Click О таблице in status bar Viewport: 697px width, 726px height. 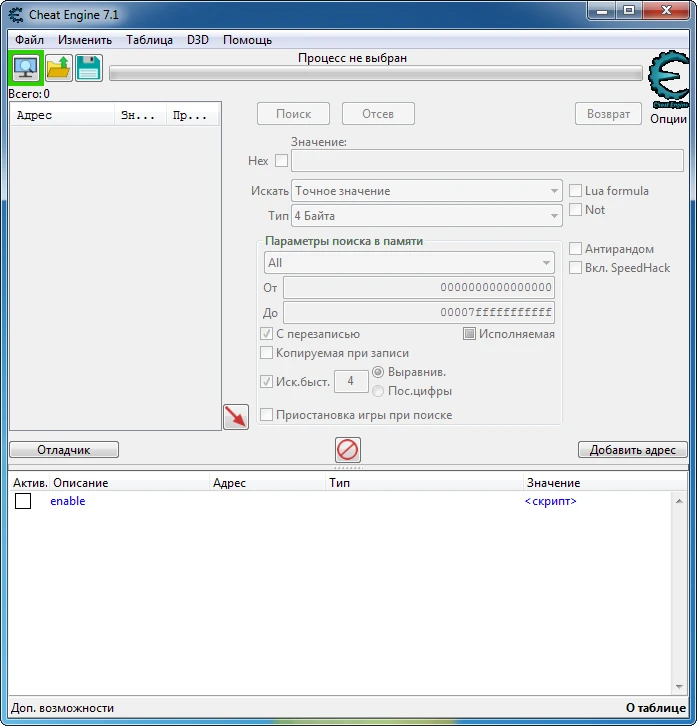(656, 708)
